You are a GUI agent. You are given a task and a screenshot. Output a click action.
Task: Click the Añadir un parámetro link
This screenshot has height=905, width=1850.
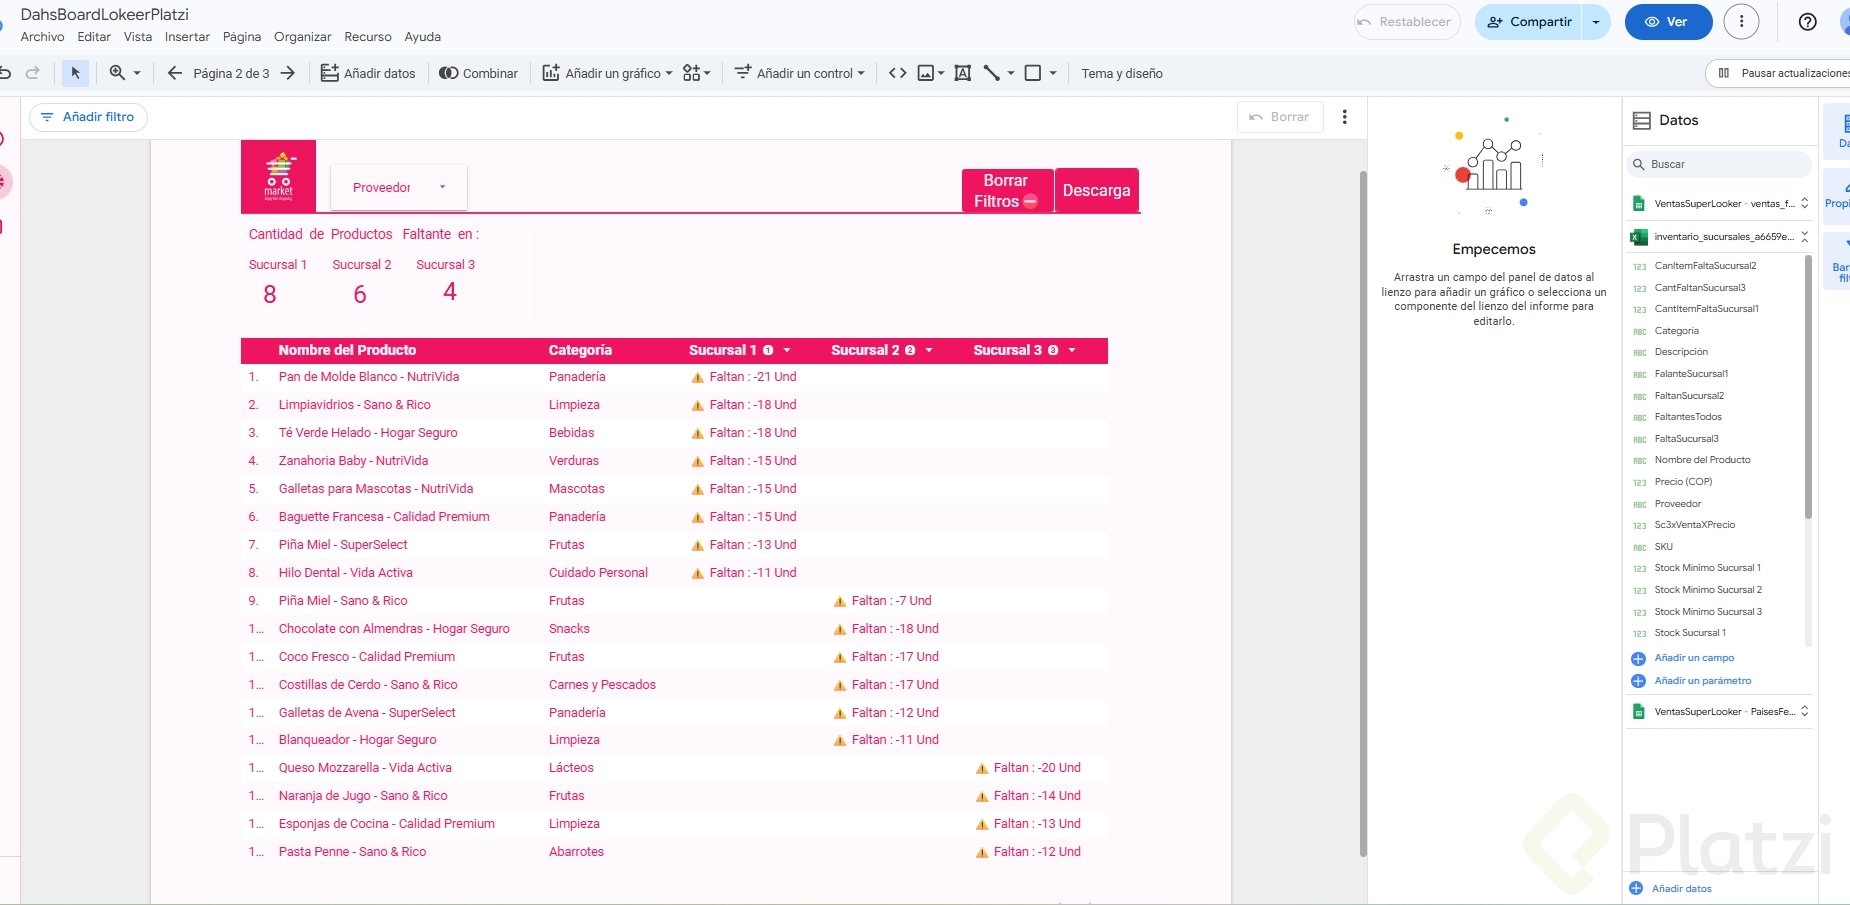click(1702, 681)
